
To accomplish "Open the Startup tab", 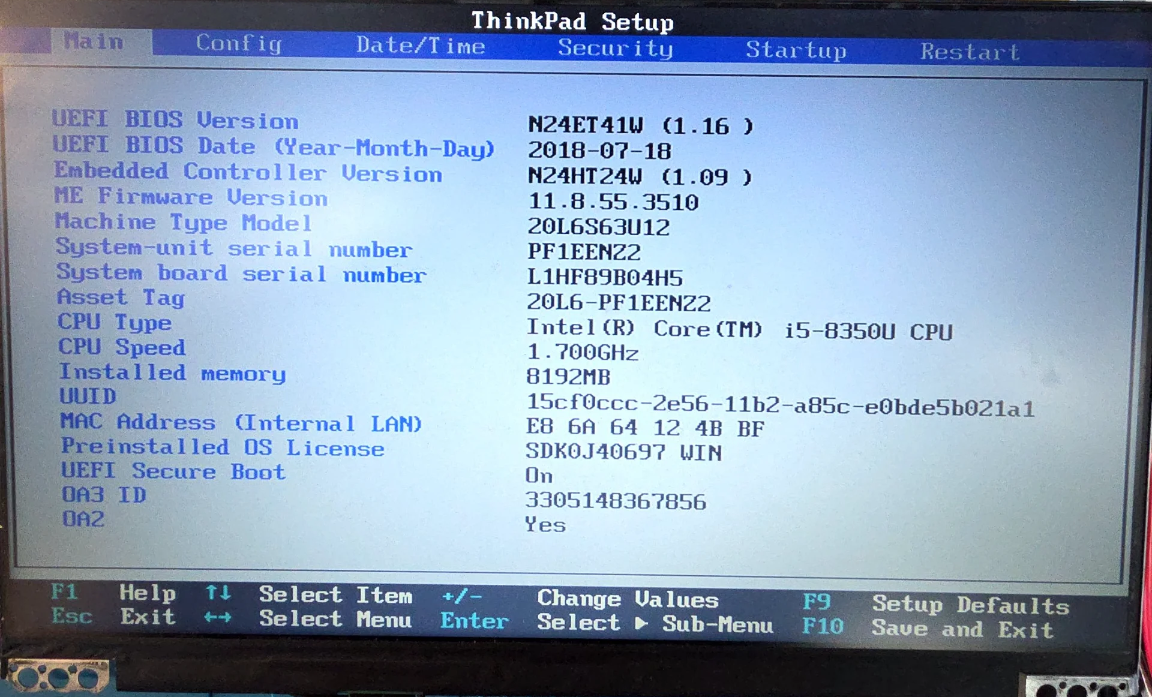I will [796, 51].
